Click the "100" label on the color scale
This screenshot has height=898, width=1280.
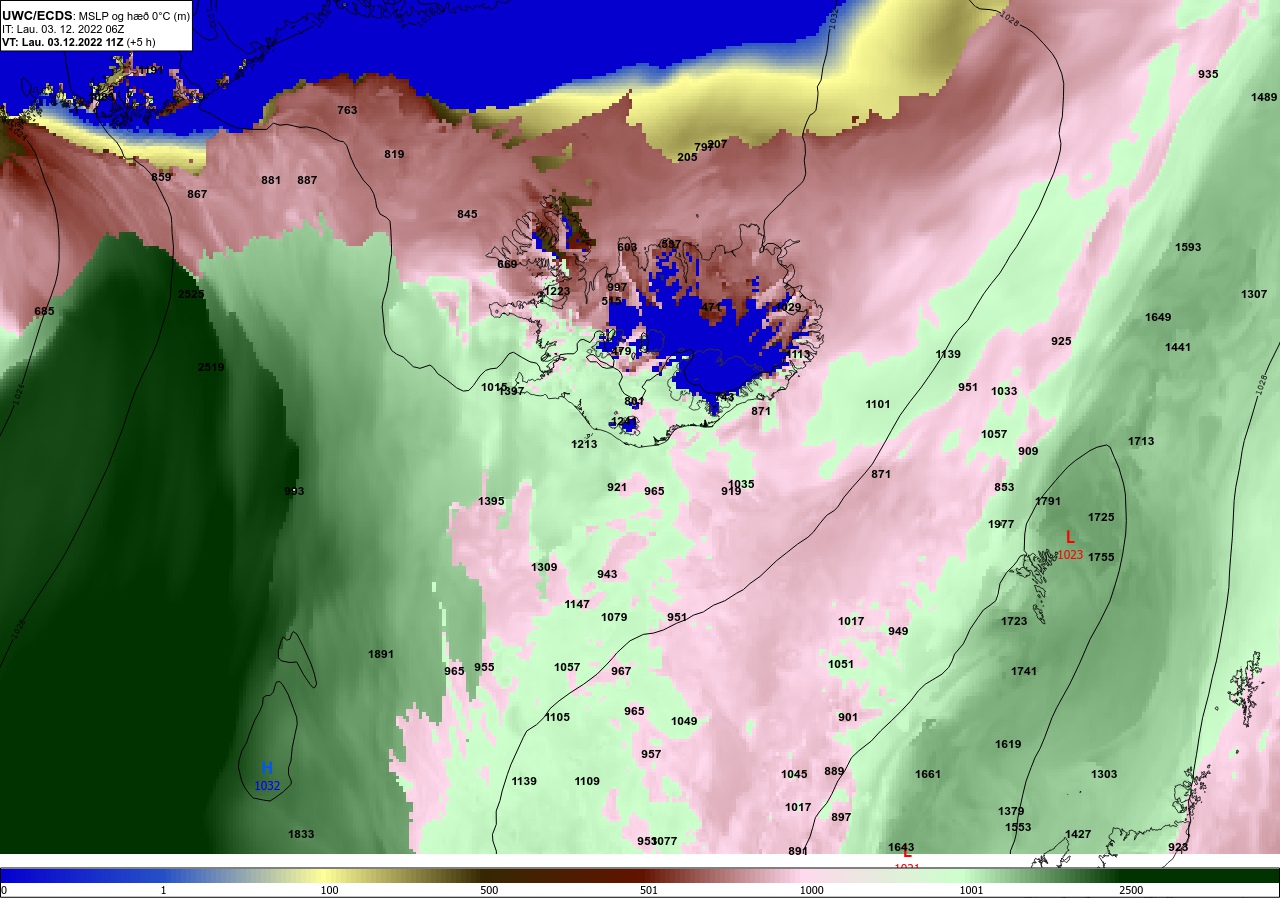click(x=330, y=890)
